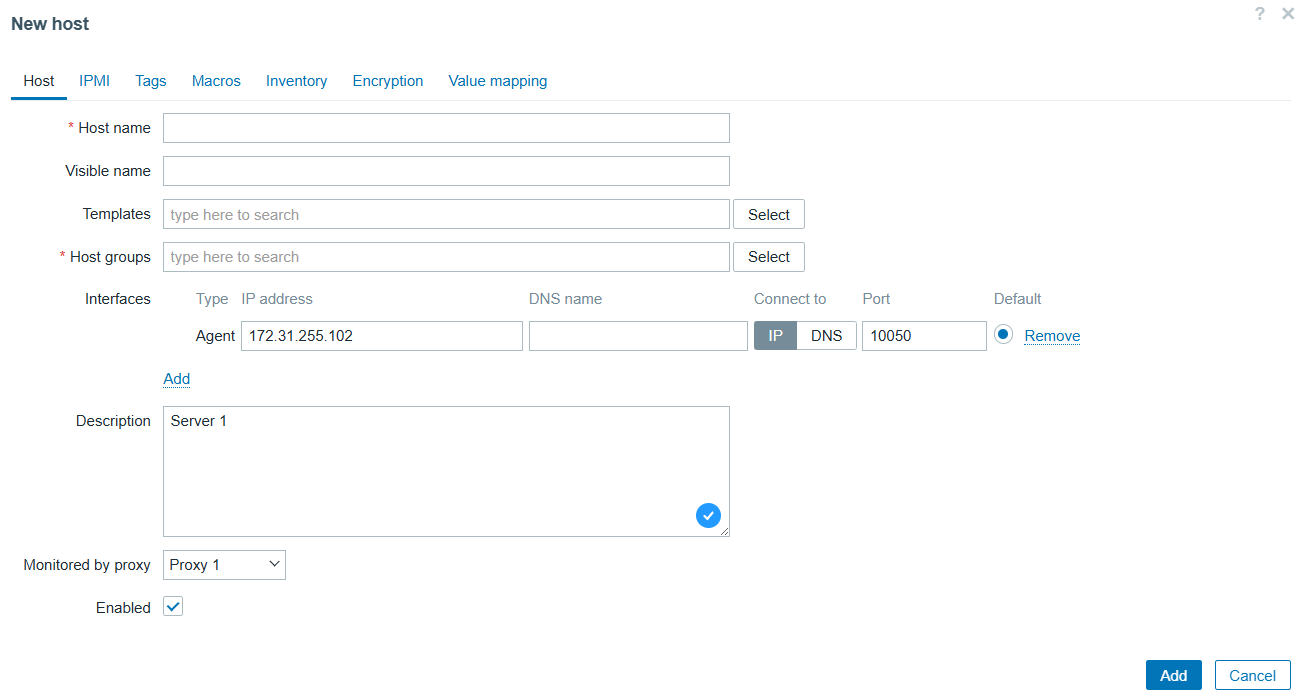The width and height of the screenshot is (1302, 700).
Task: Switch Connect to option to DNS
Action: pos(826,336)
